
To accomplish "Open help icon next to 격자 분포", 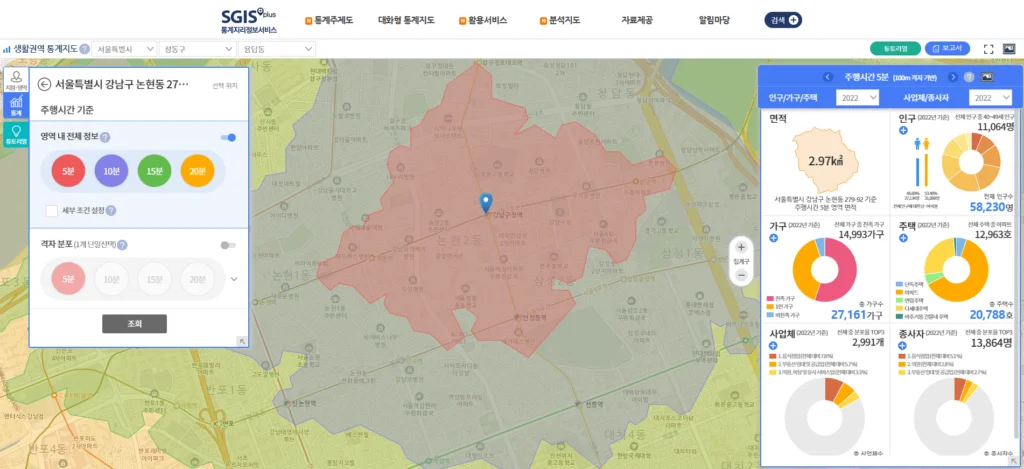I will [123, 245].
